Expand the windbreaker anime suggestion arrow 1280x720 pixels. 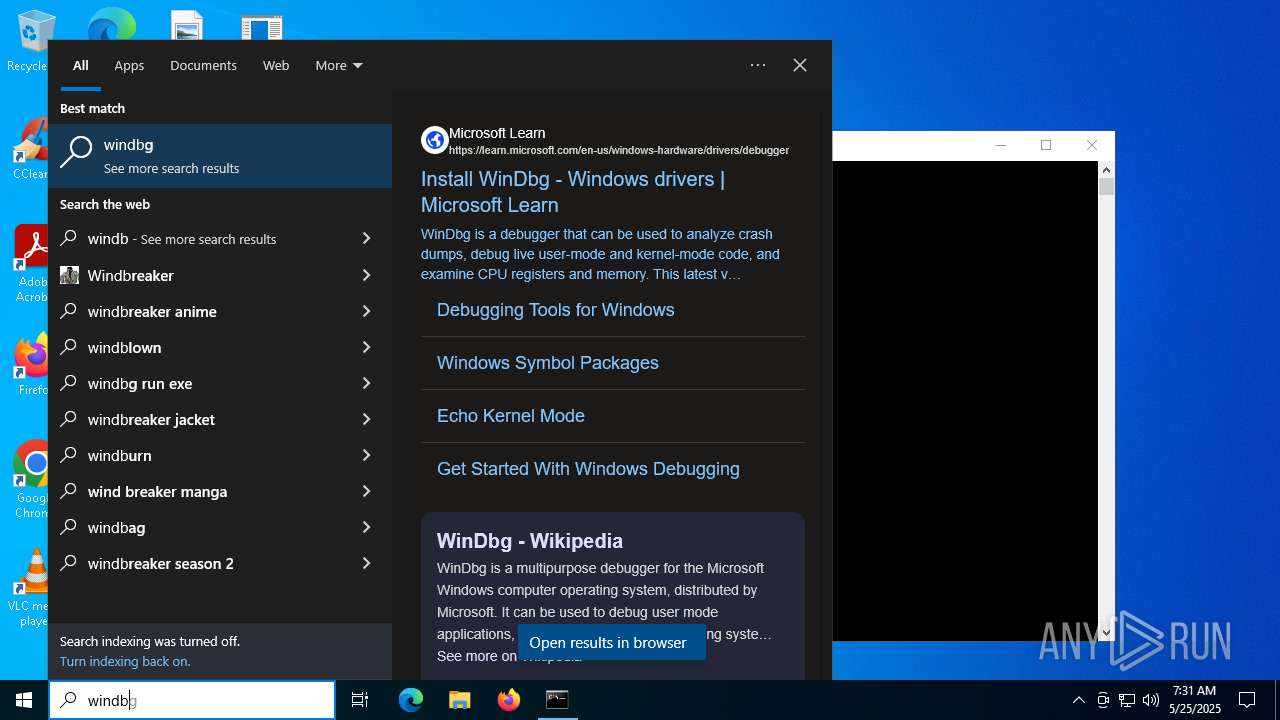click(x=366, y=311)
